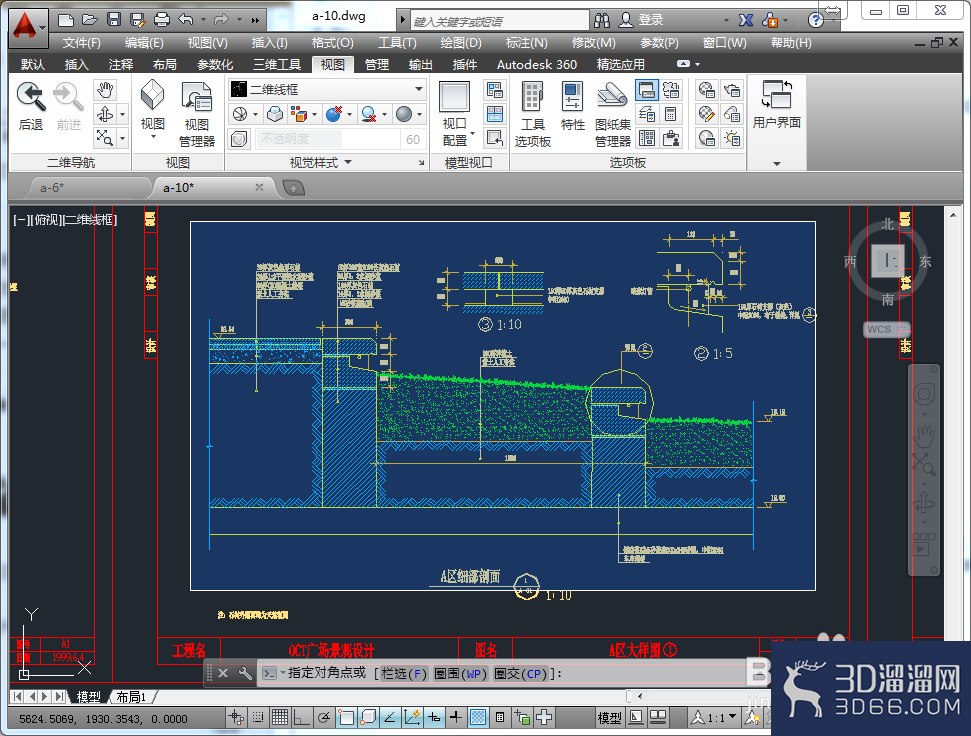This screenshot has height=736, width=971.
Task: Open the 绘图(D) menu
Action: tap(461, 43)
